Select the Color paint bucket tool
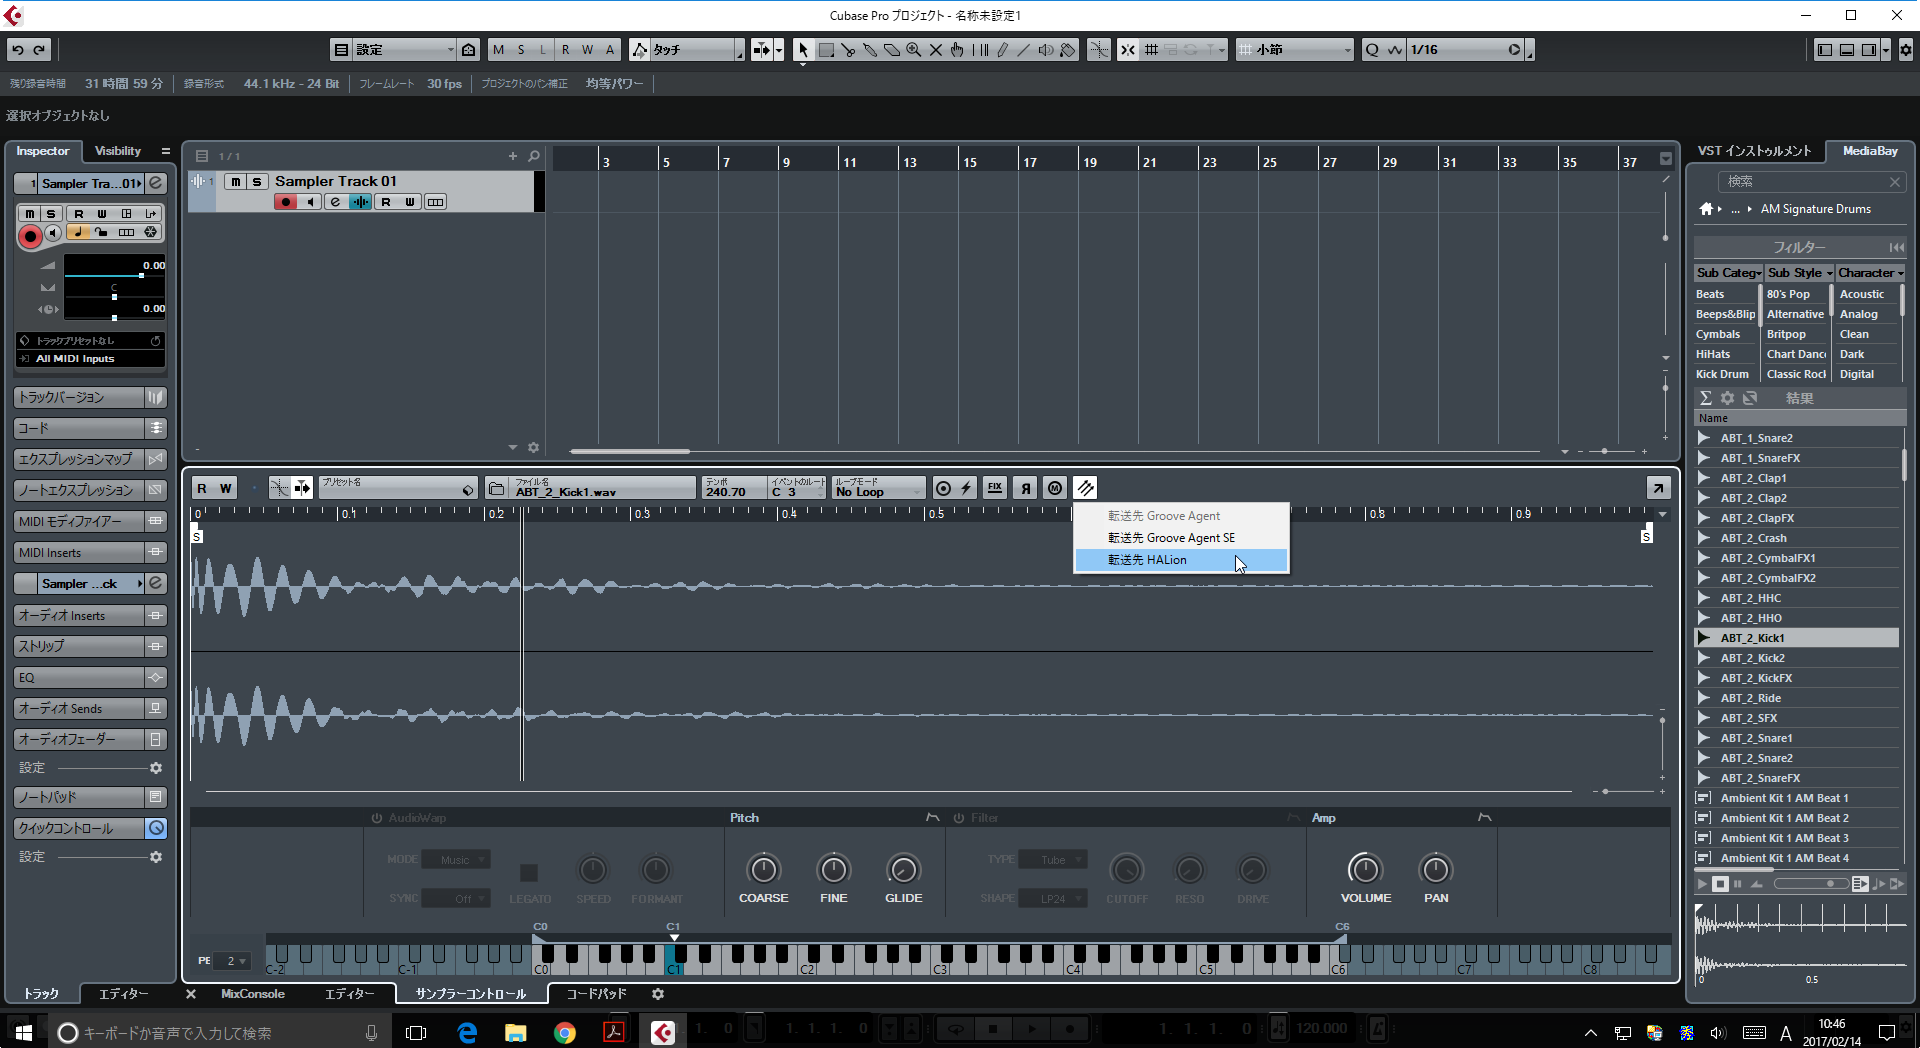Image resolution: width=1920 pixels, height=1048 pixels. 1067,49
